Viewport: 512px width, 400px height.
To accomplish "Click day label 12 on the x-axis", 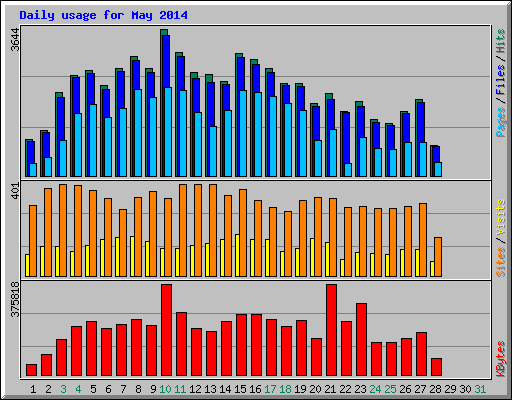I will click(195, 389).
